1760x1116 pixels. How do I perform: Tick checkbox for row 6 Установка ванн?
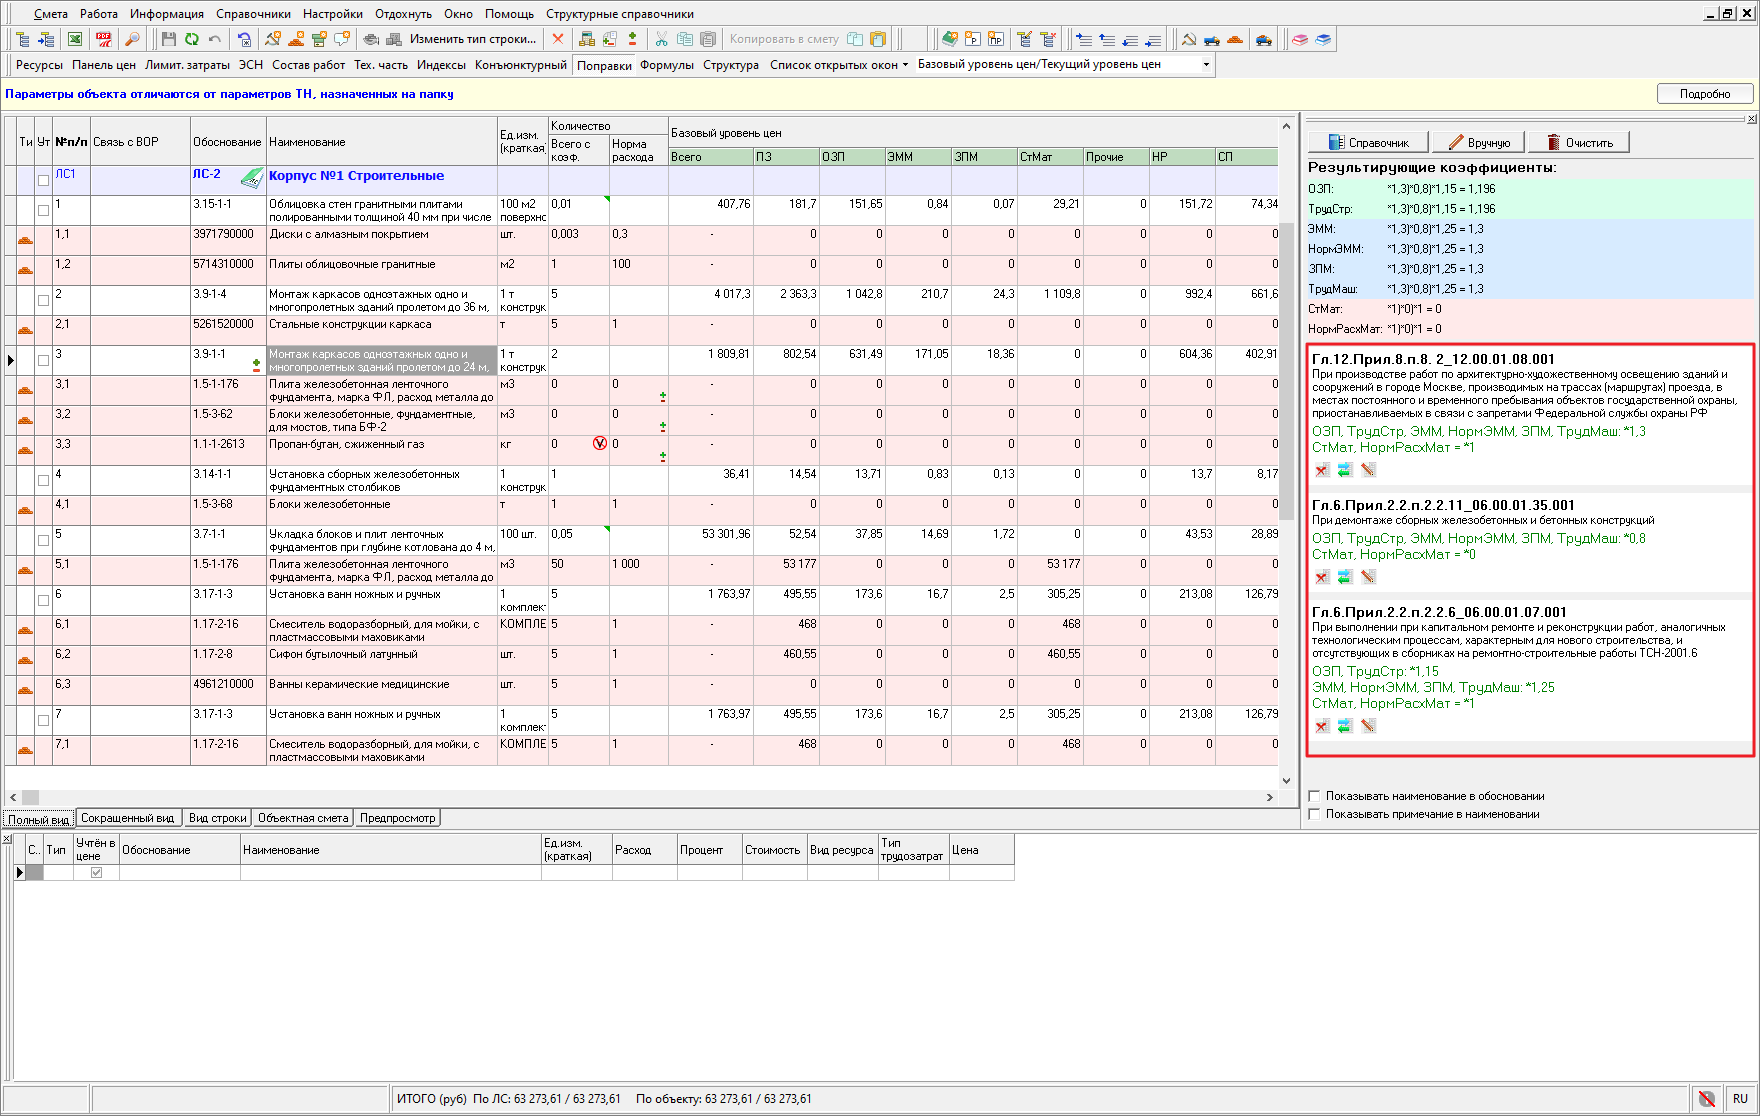(x=43, y=601)
